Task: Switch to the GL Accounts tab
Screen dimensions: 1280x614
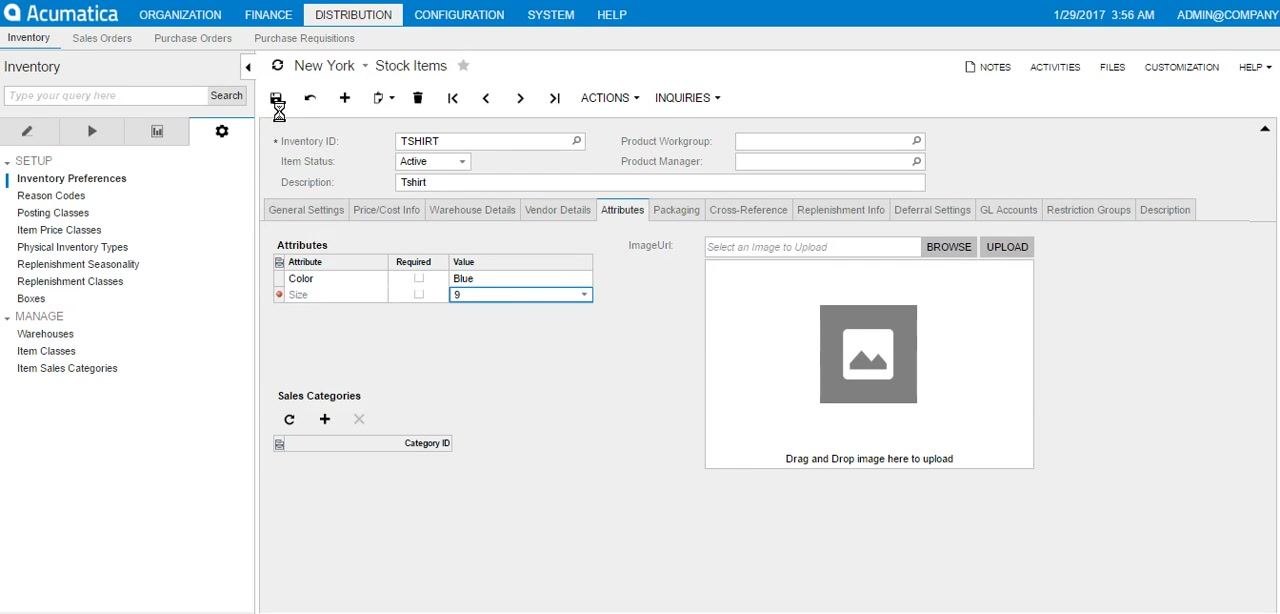Action: click(1008, 210)
